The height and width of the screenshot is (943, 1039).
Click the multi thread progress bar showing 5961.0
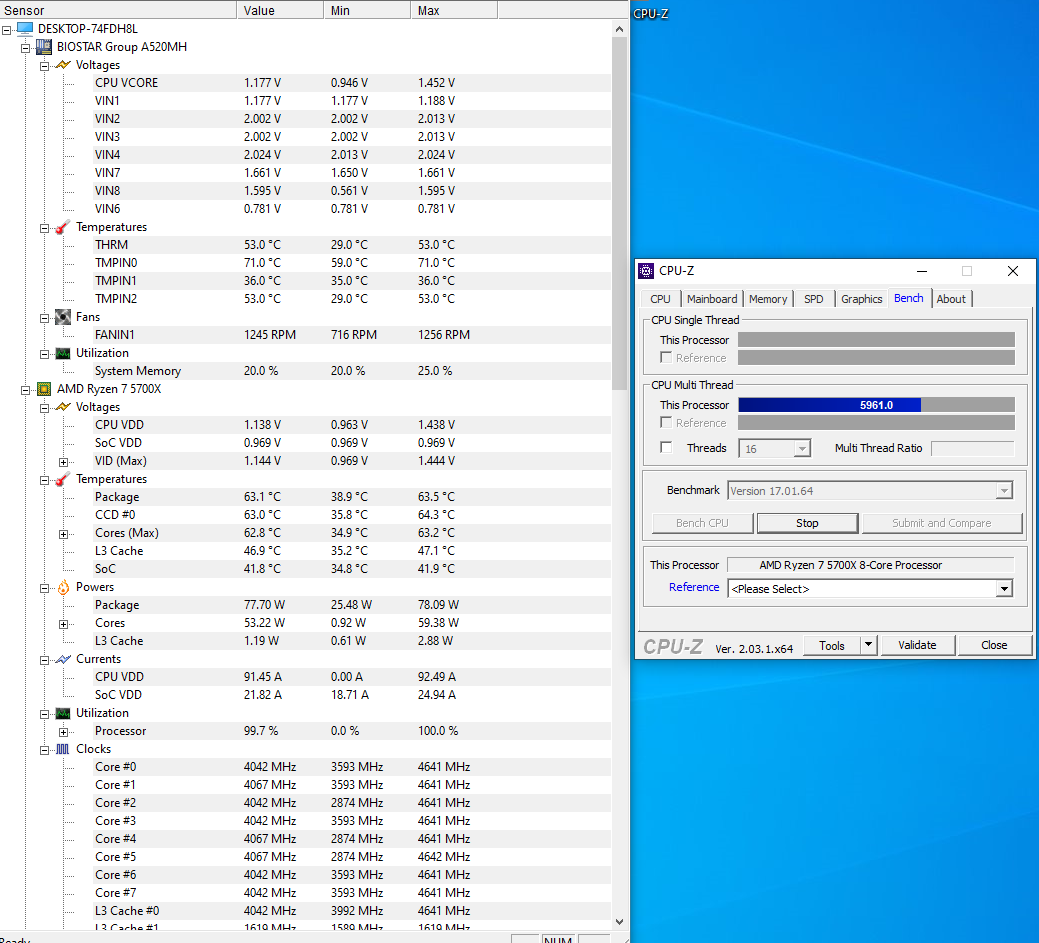[x=876, y=405]
